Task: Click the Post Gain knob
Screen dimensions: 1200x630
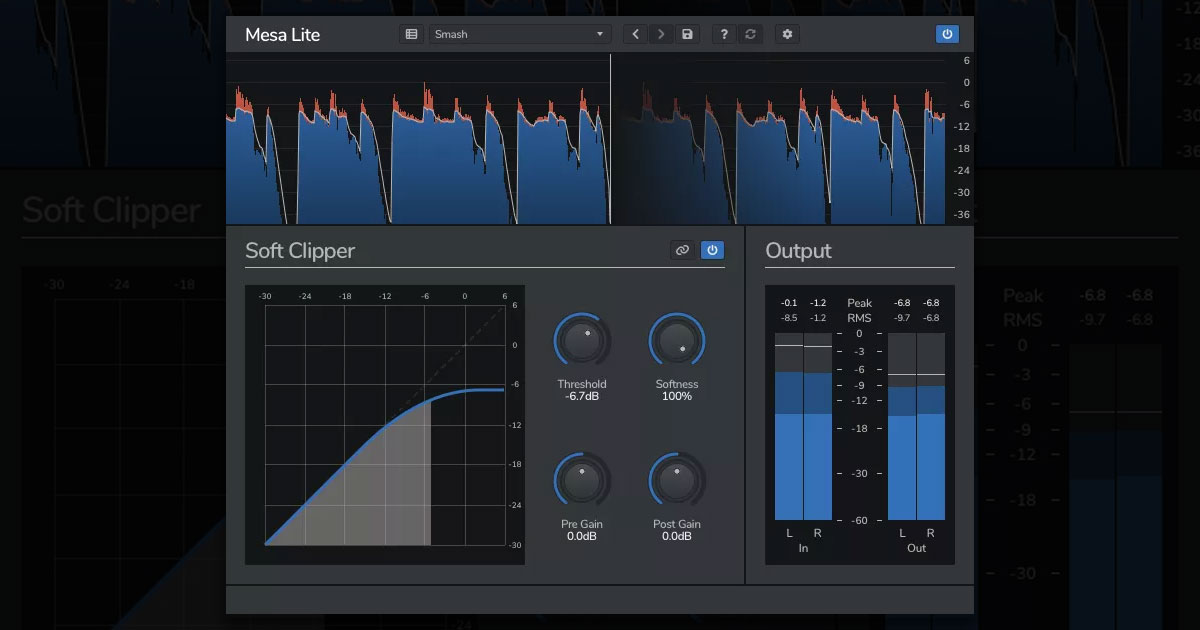Action: 677,482
